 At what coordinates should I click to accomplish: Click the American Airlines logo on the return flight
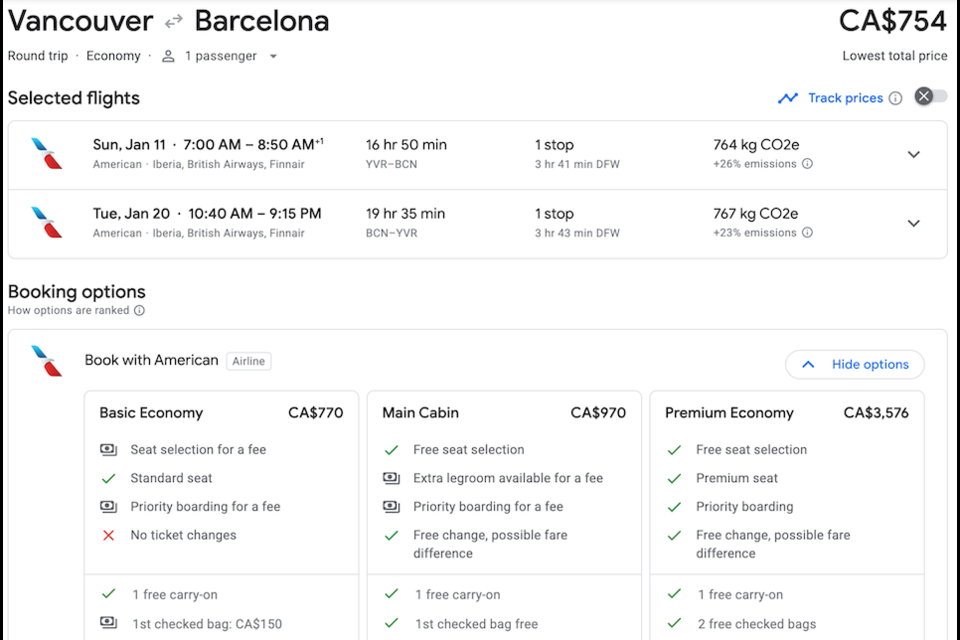[46, 223]
